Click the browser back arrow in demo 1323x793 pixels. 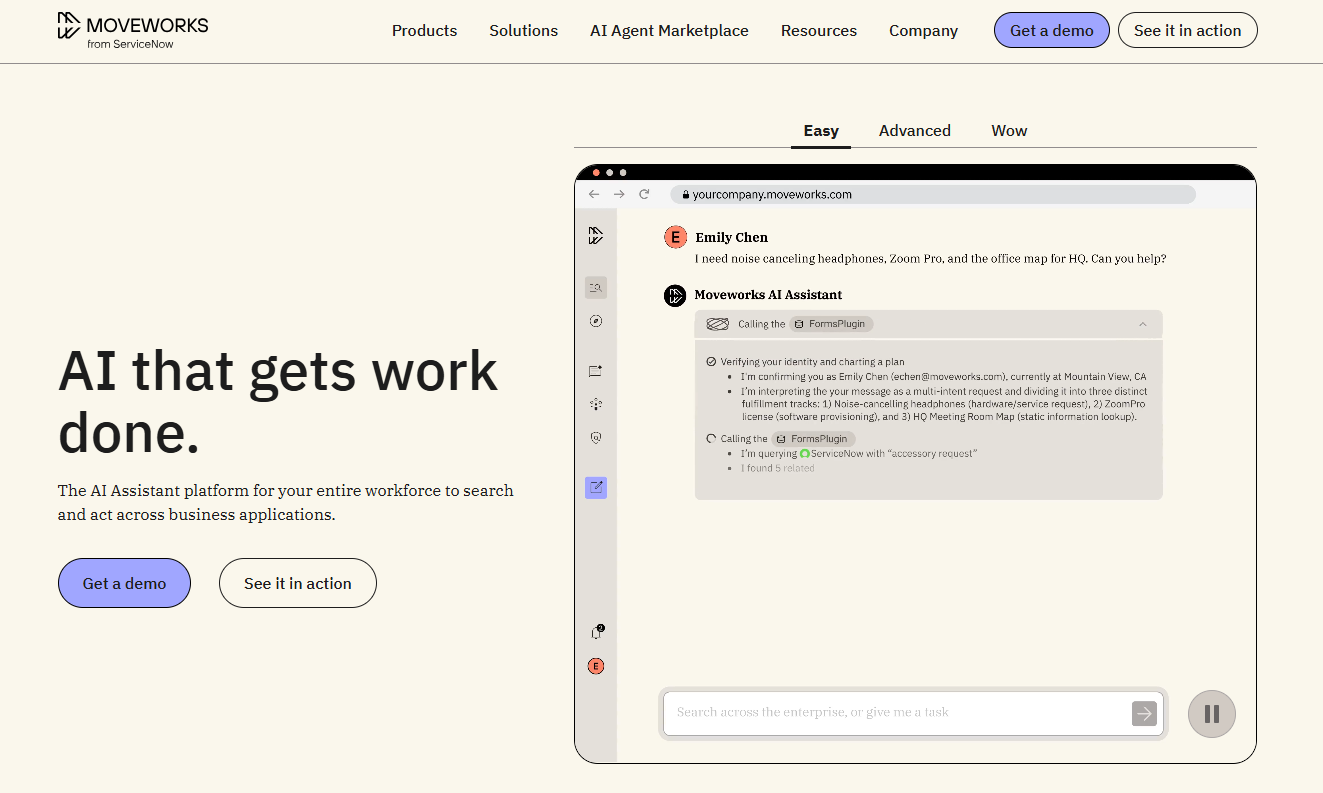click(594, 194)
